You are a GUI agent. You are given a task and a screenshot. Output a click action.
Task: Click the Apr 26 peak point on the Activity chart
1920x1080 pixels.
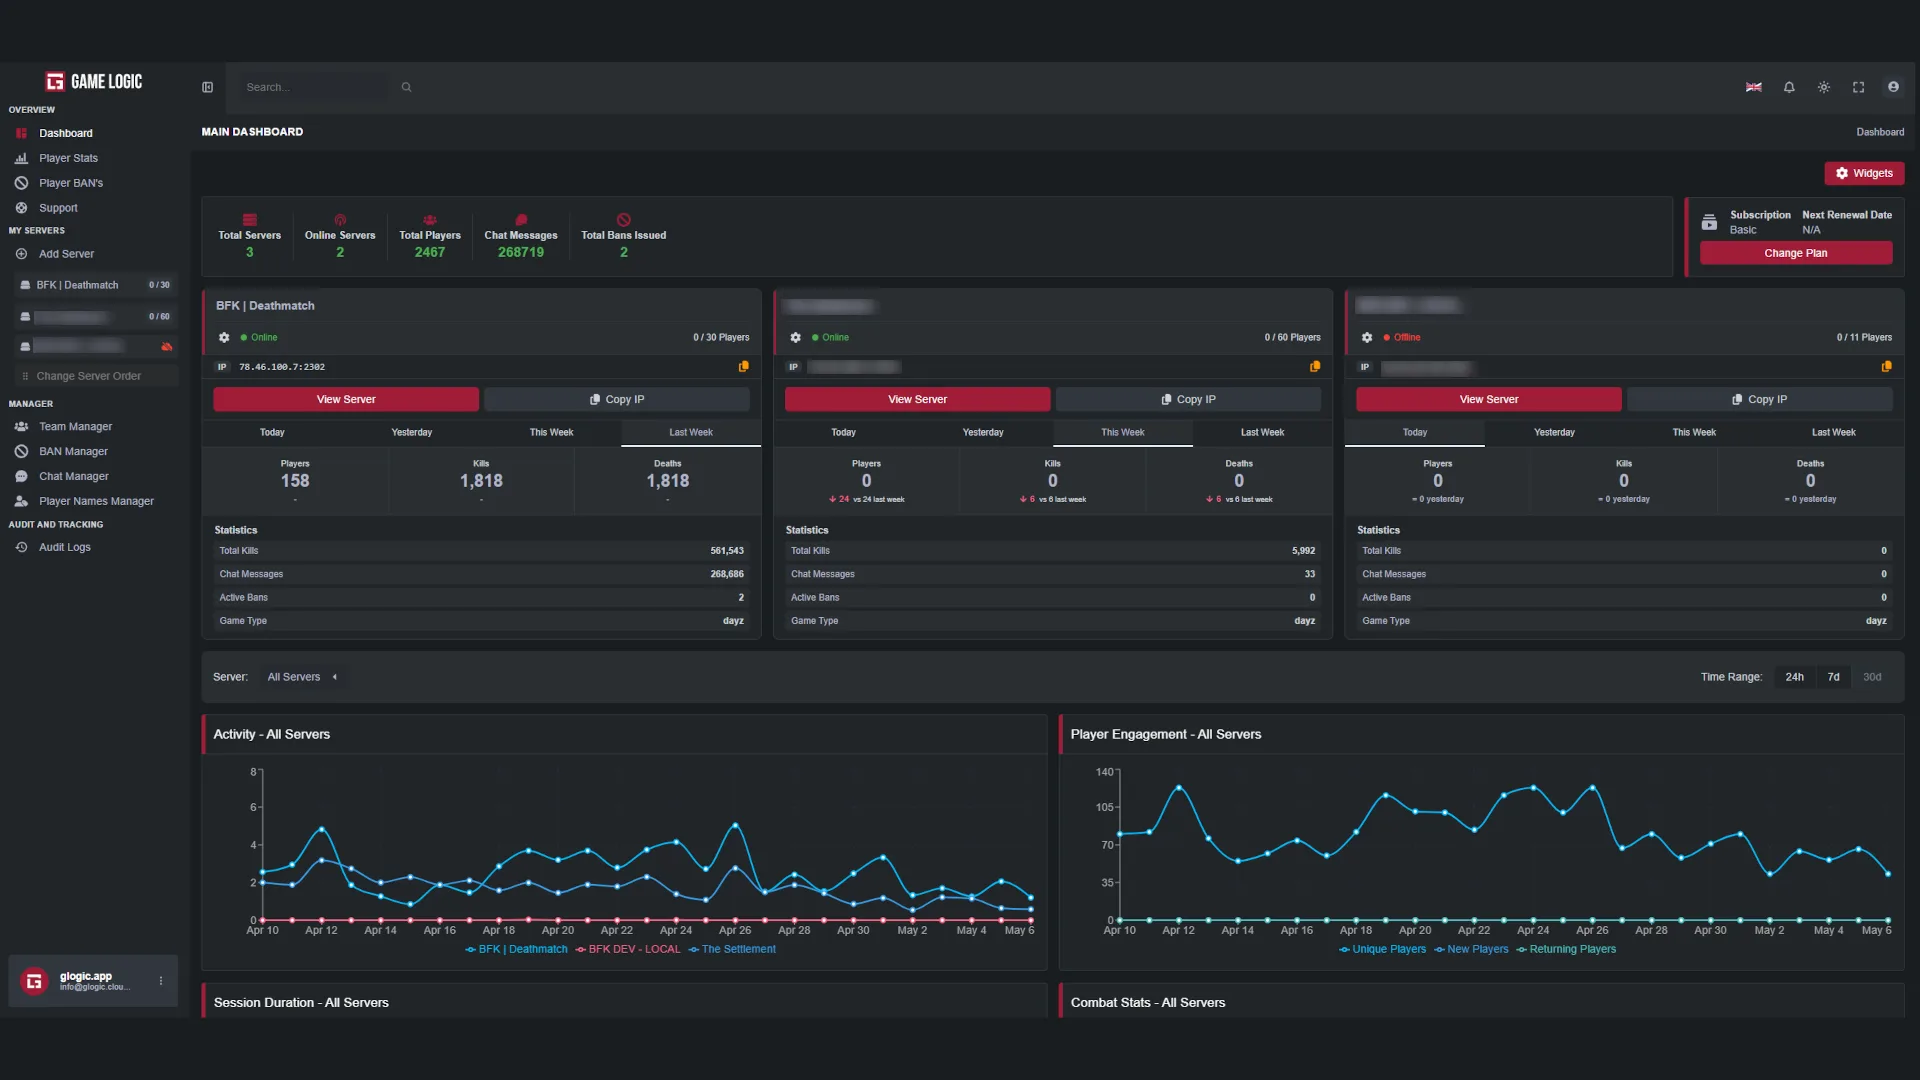735,825
